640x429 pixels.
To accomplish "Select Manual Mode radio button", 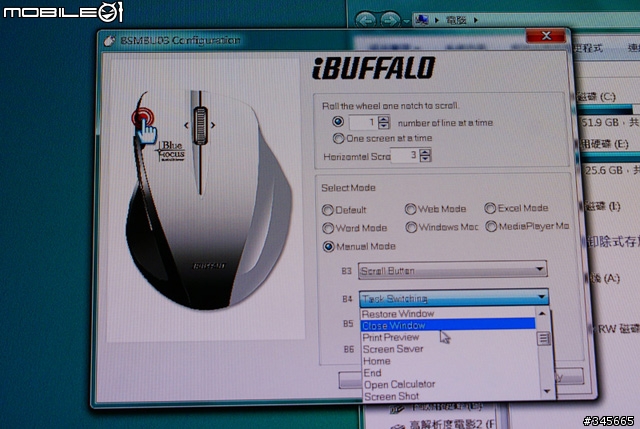I will pos(328,247).
